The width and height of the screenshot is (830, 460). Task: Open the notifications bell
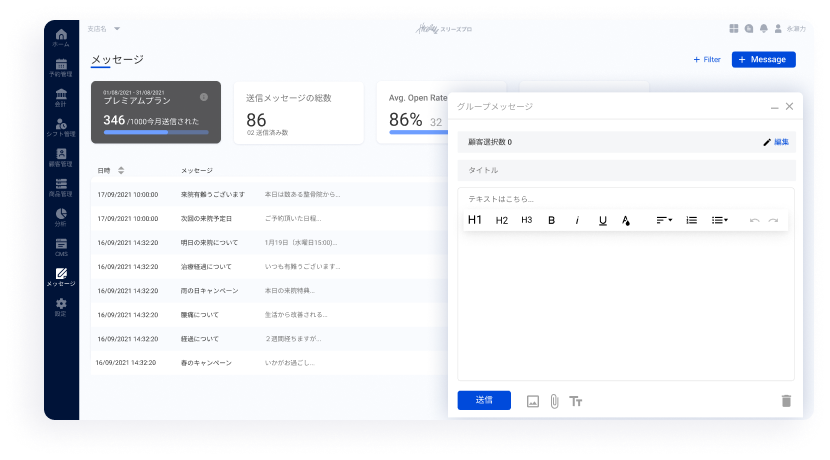(763, 29)
